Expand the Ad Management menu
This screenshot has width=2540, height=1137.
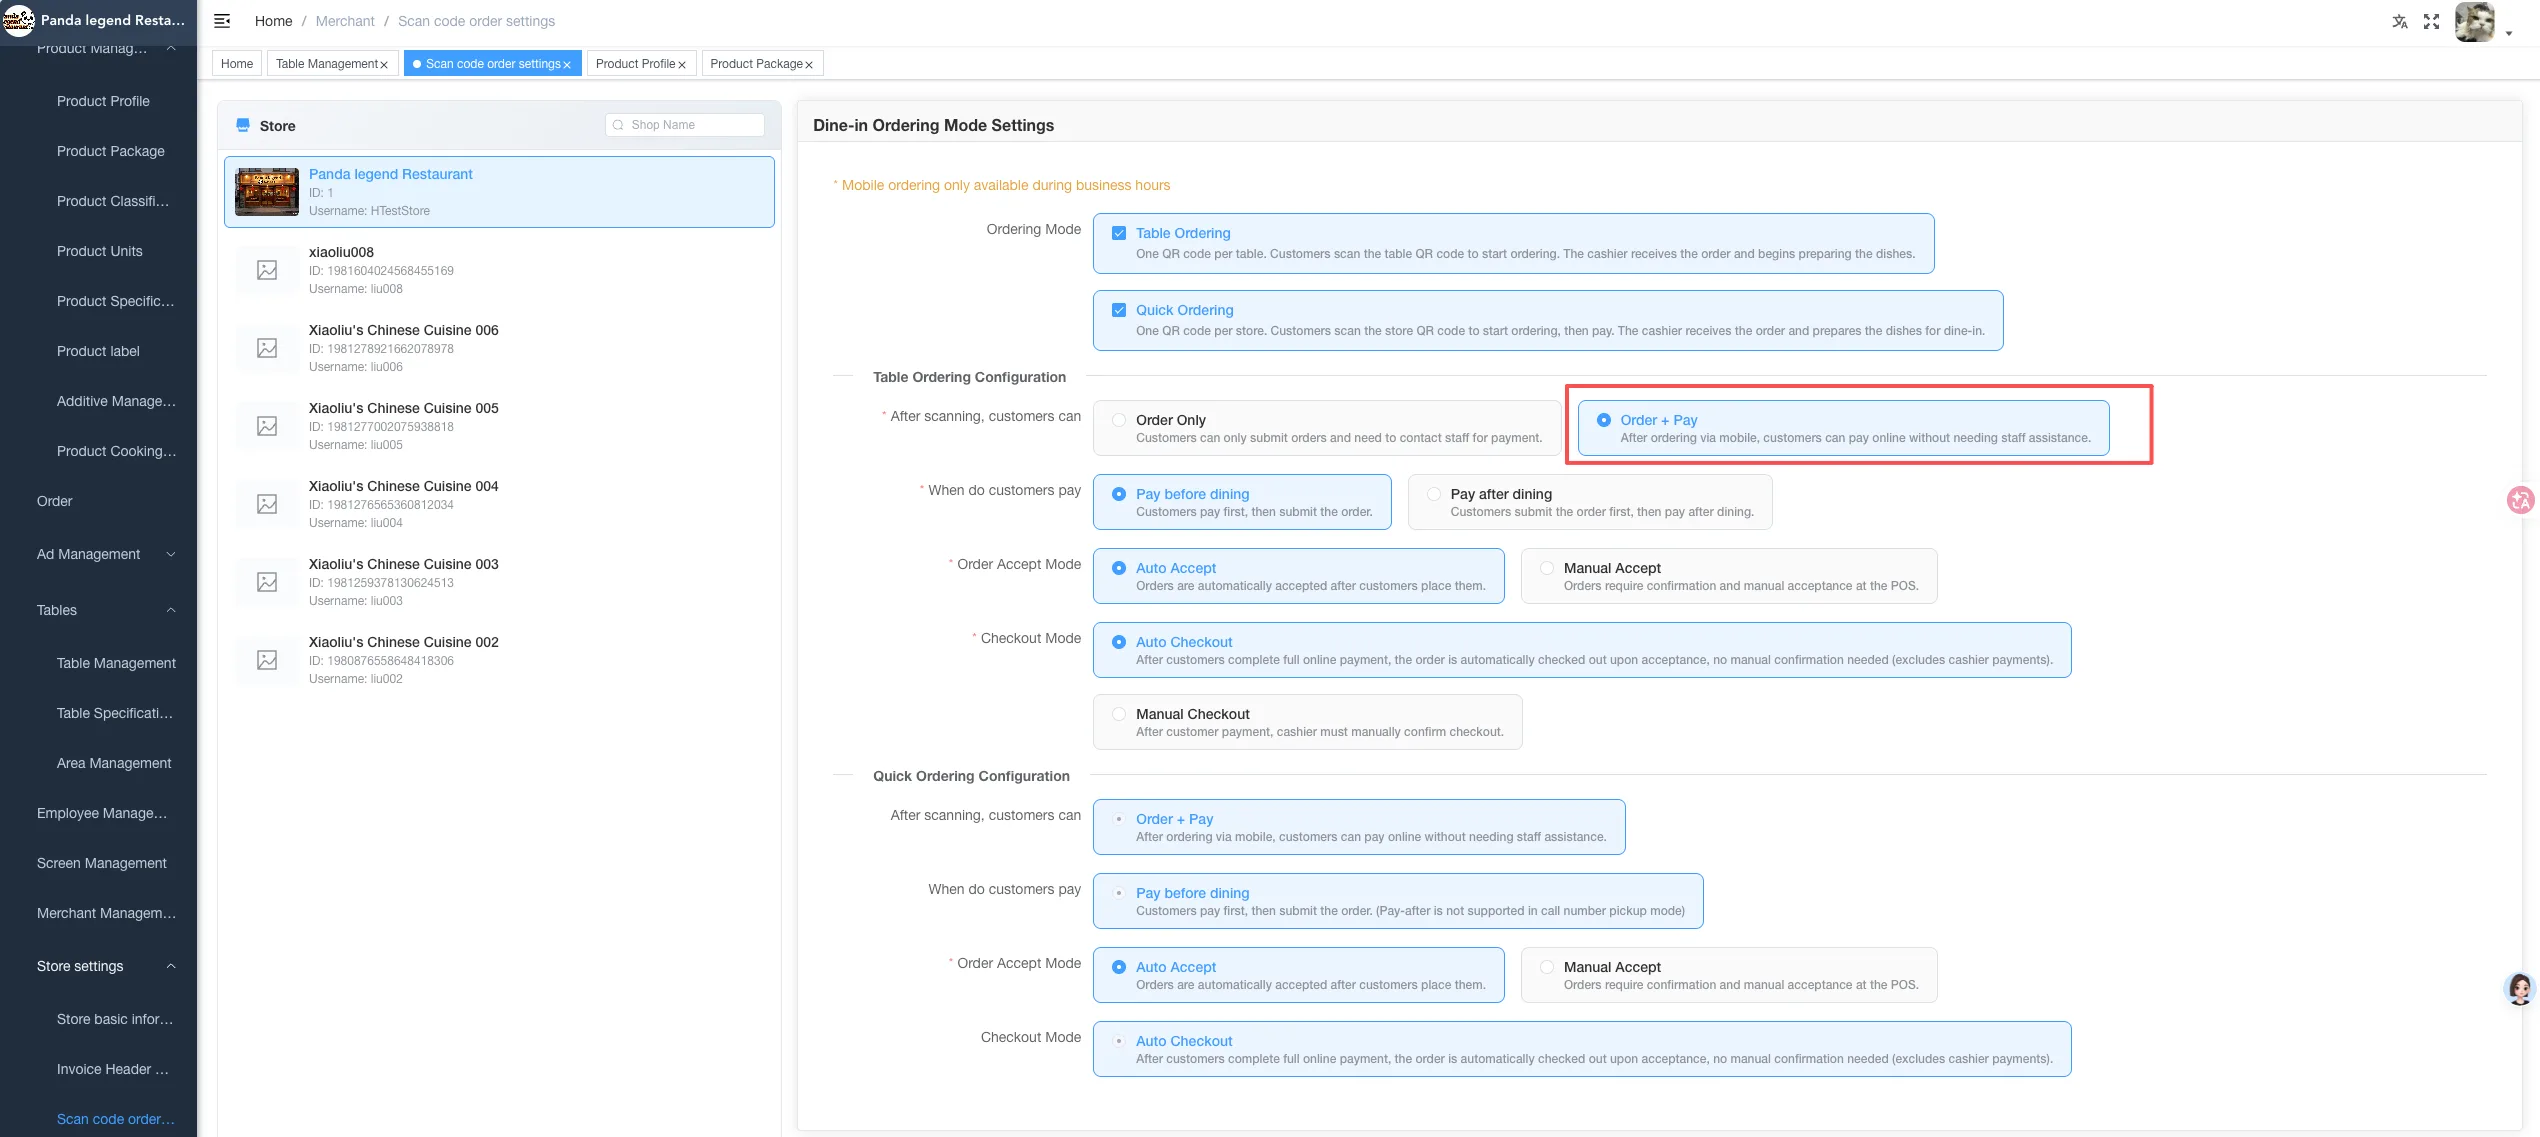pyautogui.click(x=106, y=554)
